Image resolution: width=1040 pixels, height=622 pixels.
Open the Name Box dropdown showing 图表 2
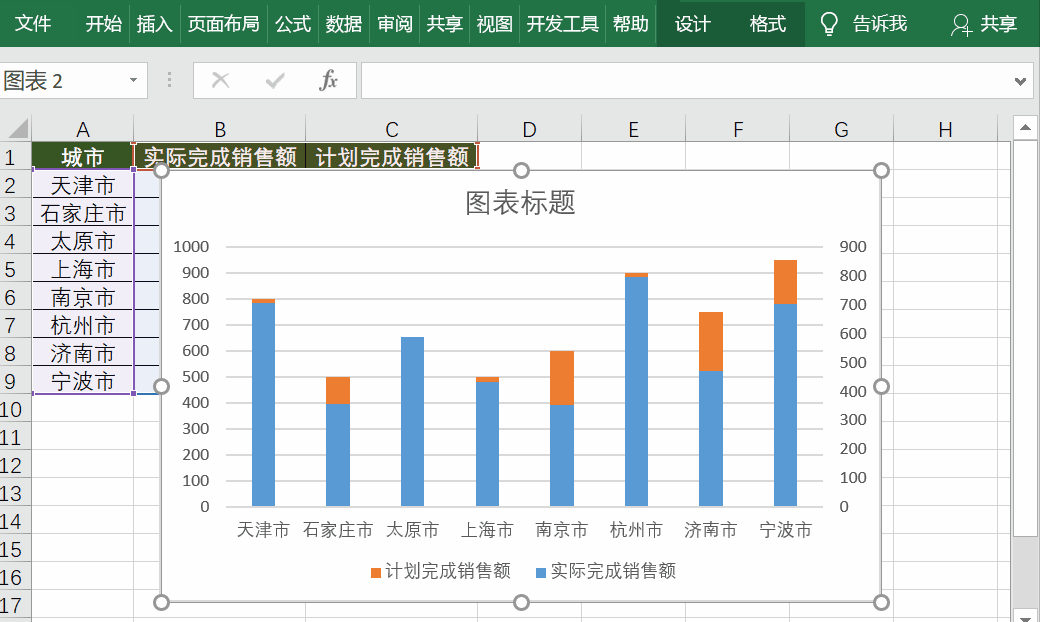(x=136, y=80)
